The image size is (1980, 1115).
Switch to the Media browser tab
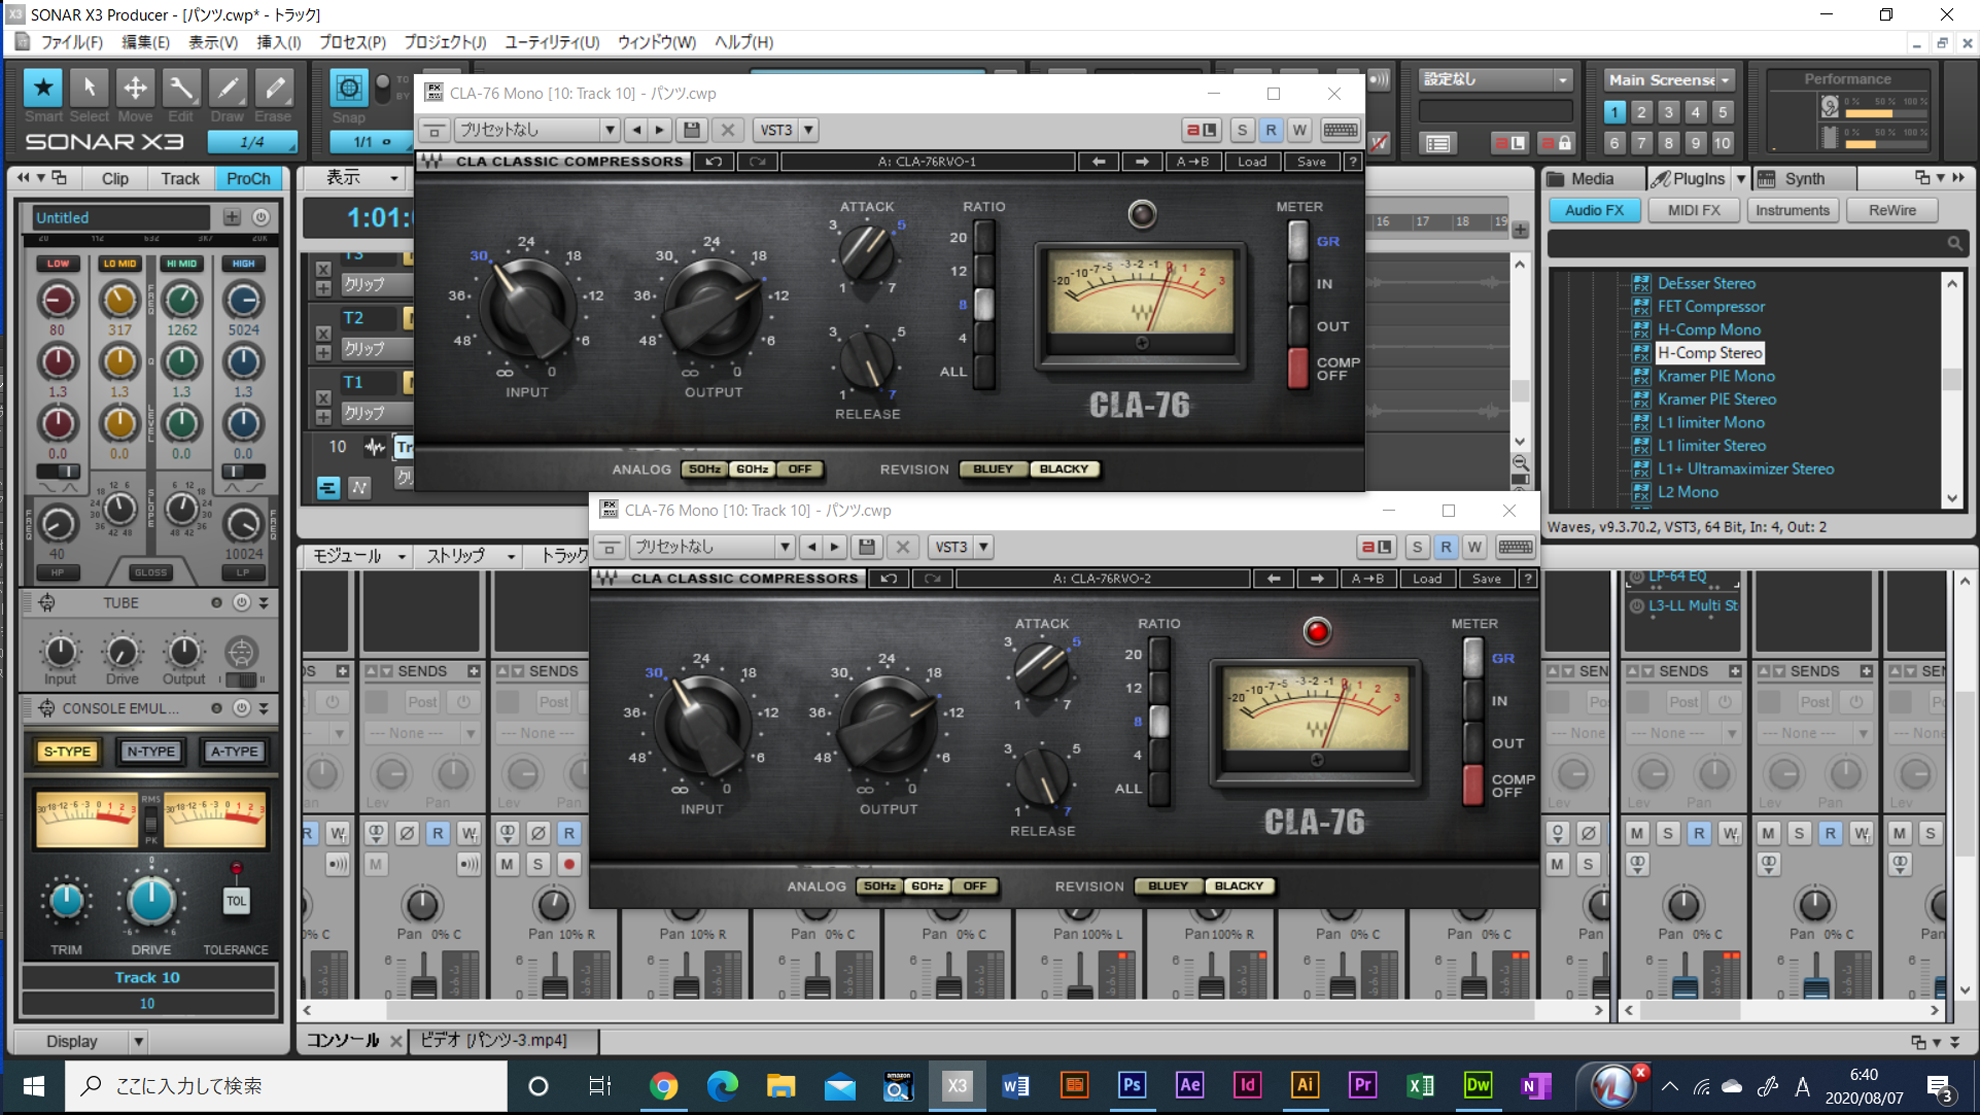tap(1592, 178)
